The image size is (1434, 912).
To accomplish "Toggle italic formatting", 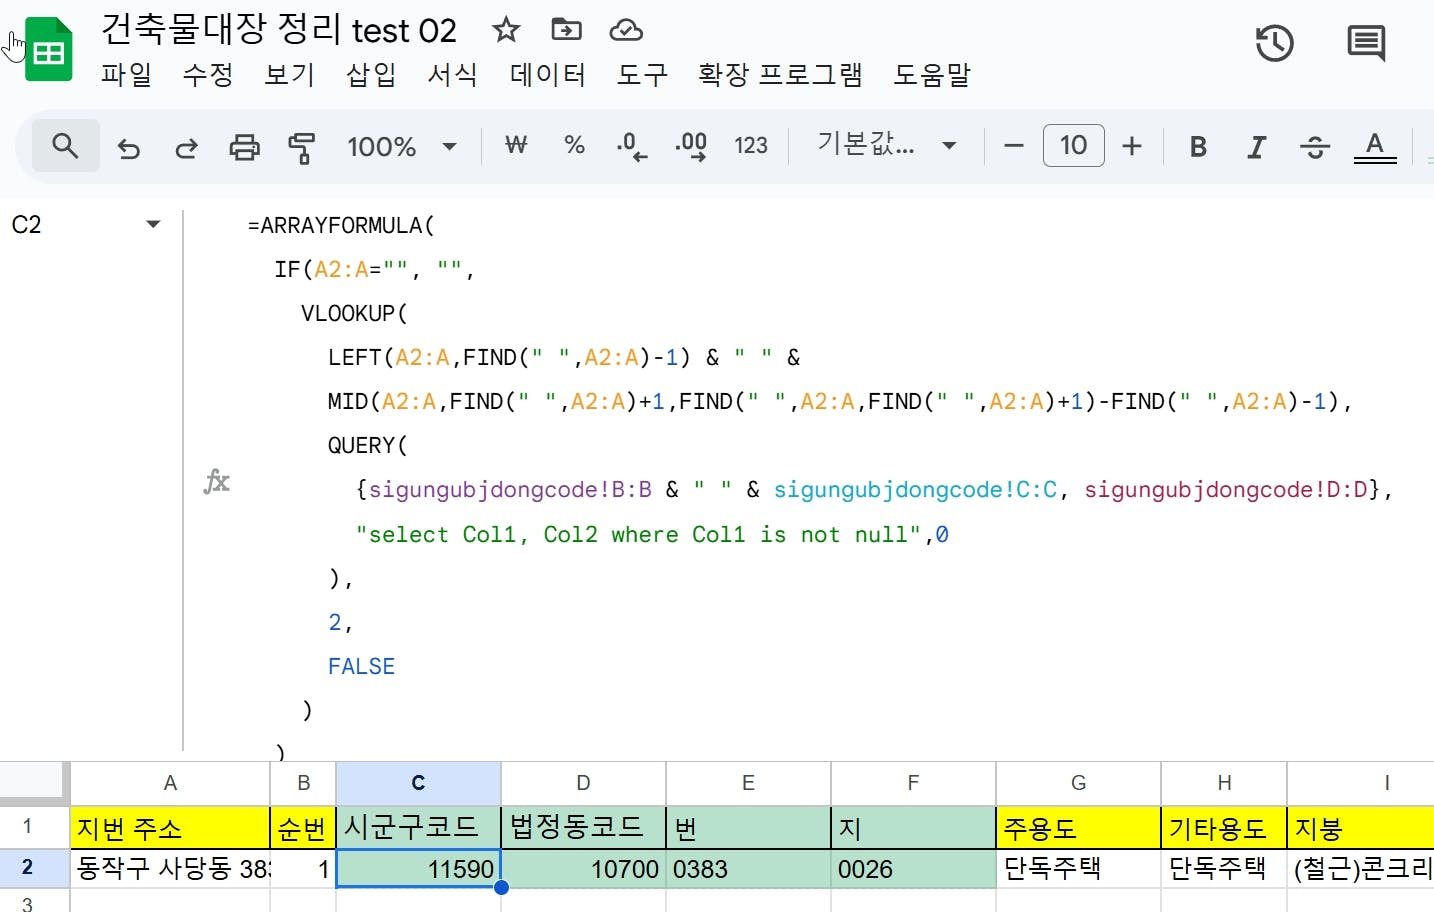I will click(1257, 147).
